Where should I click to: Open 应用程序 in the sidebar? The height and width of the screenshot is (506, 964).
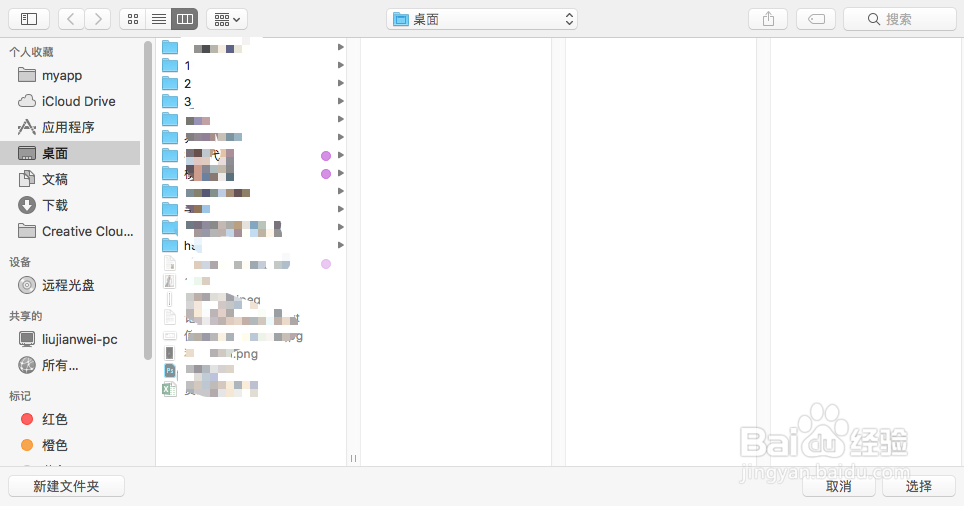point(70,127)
